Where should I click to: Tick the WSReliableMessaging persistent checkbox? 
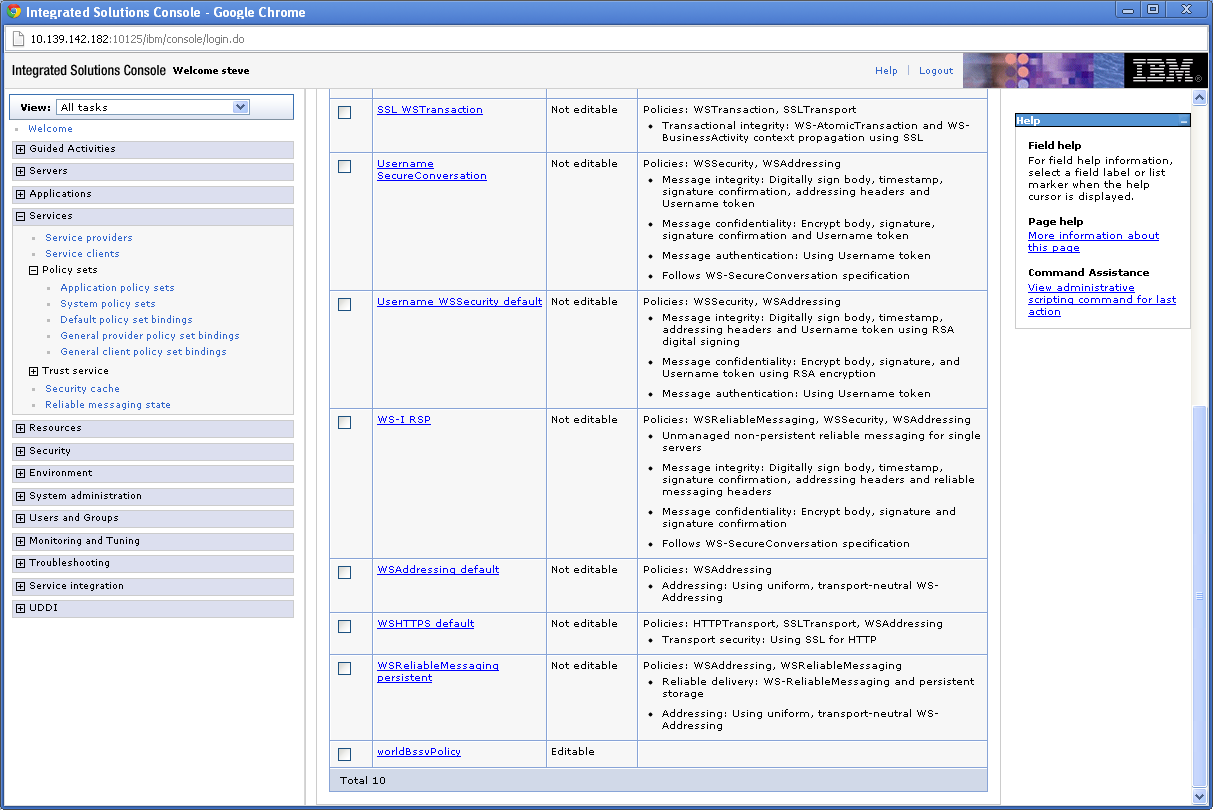point(344,668)
